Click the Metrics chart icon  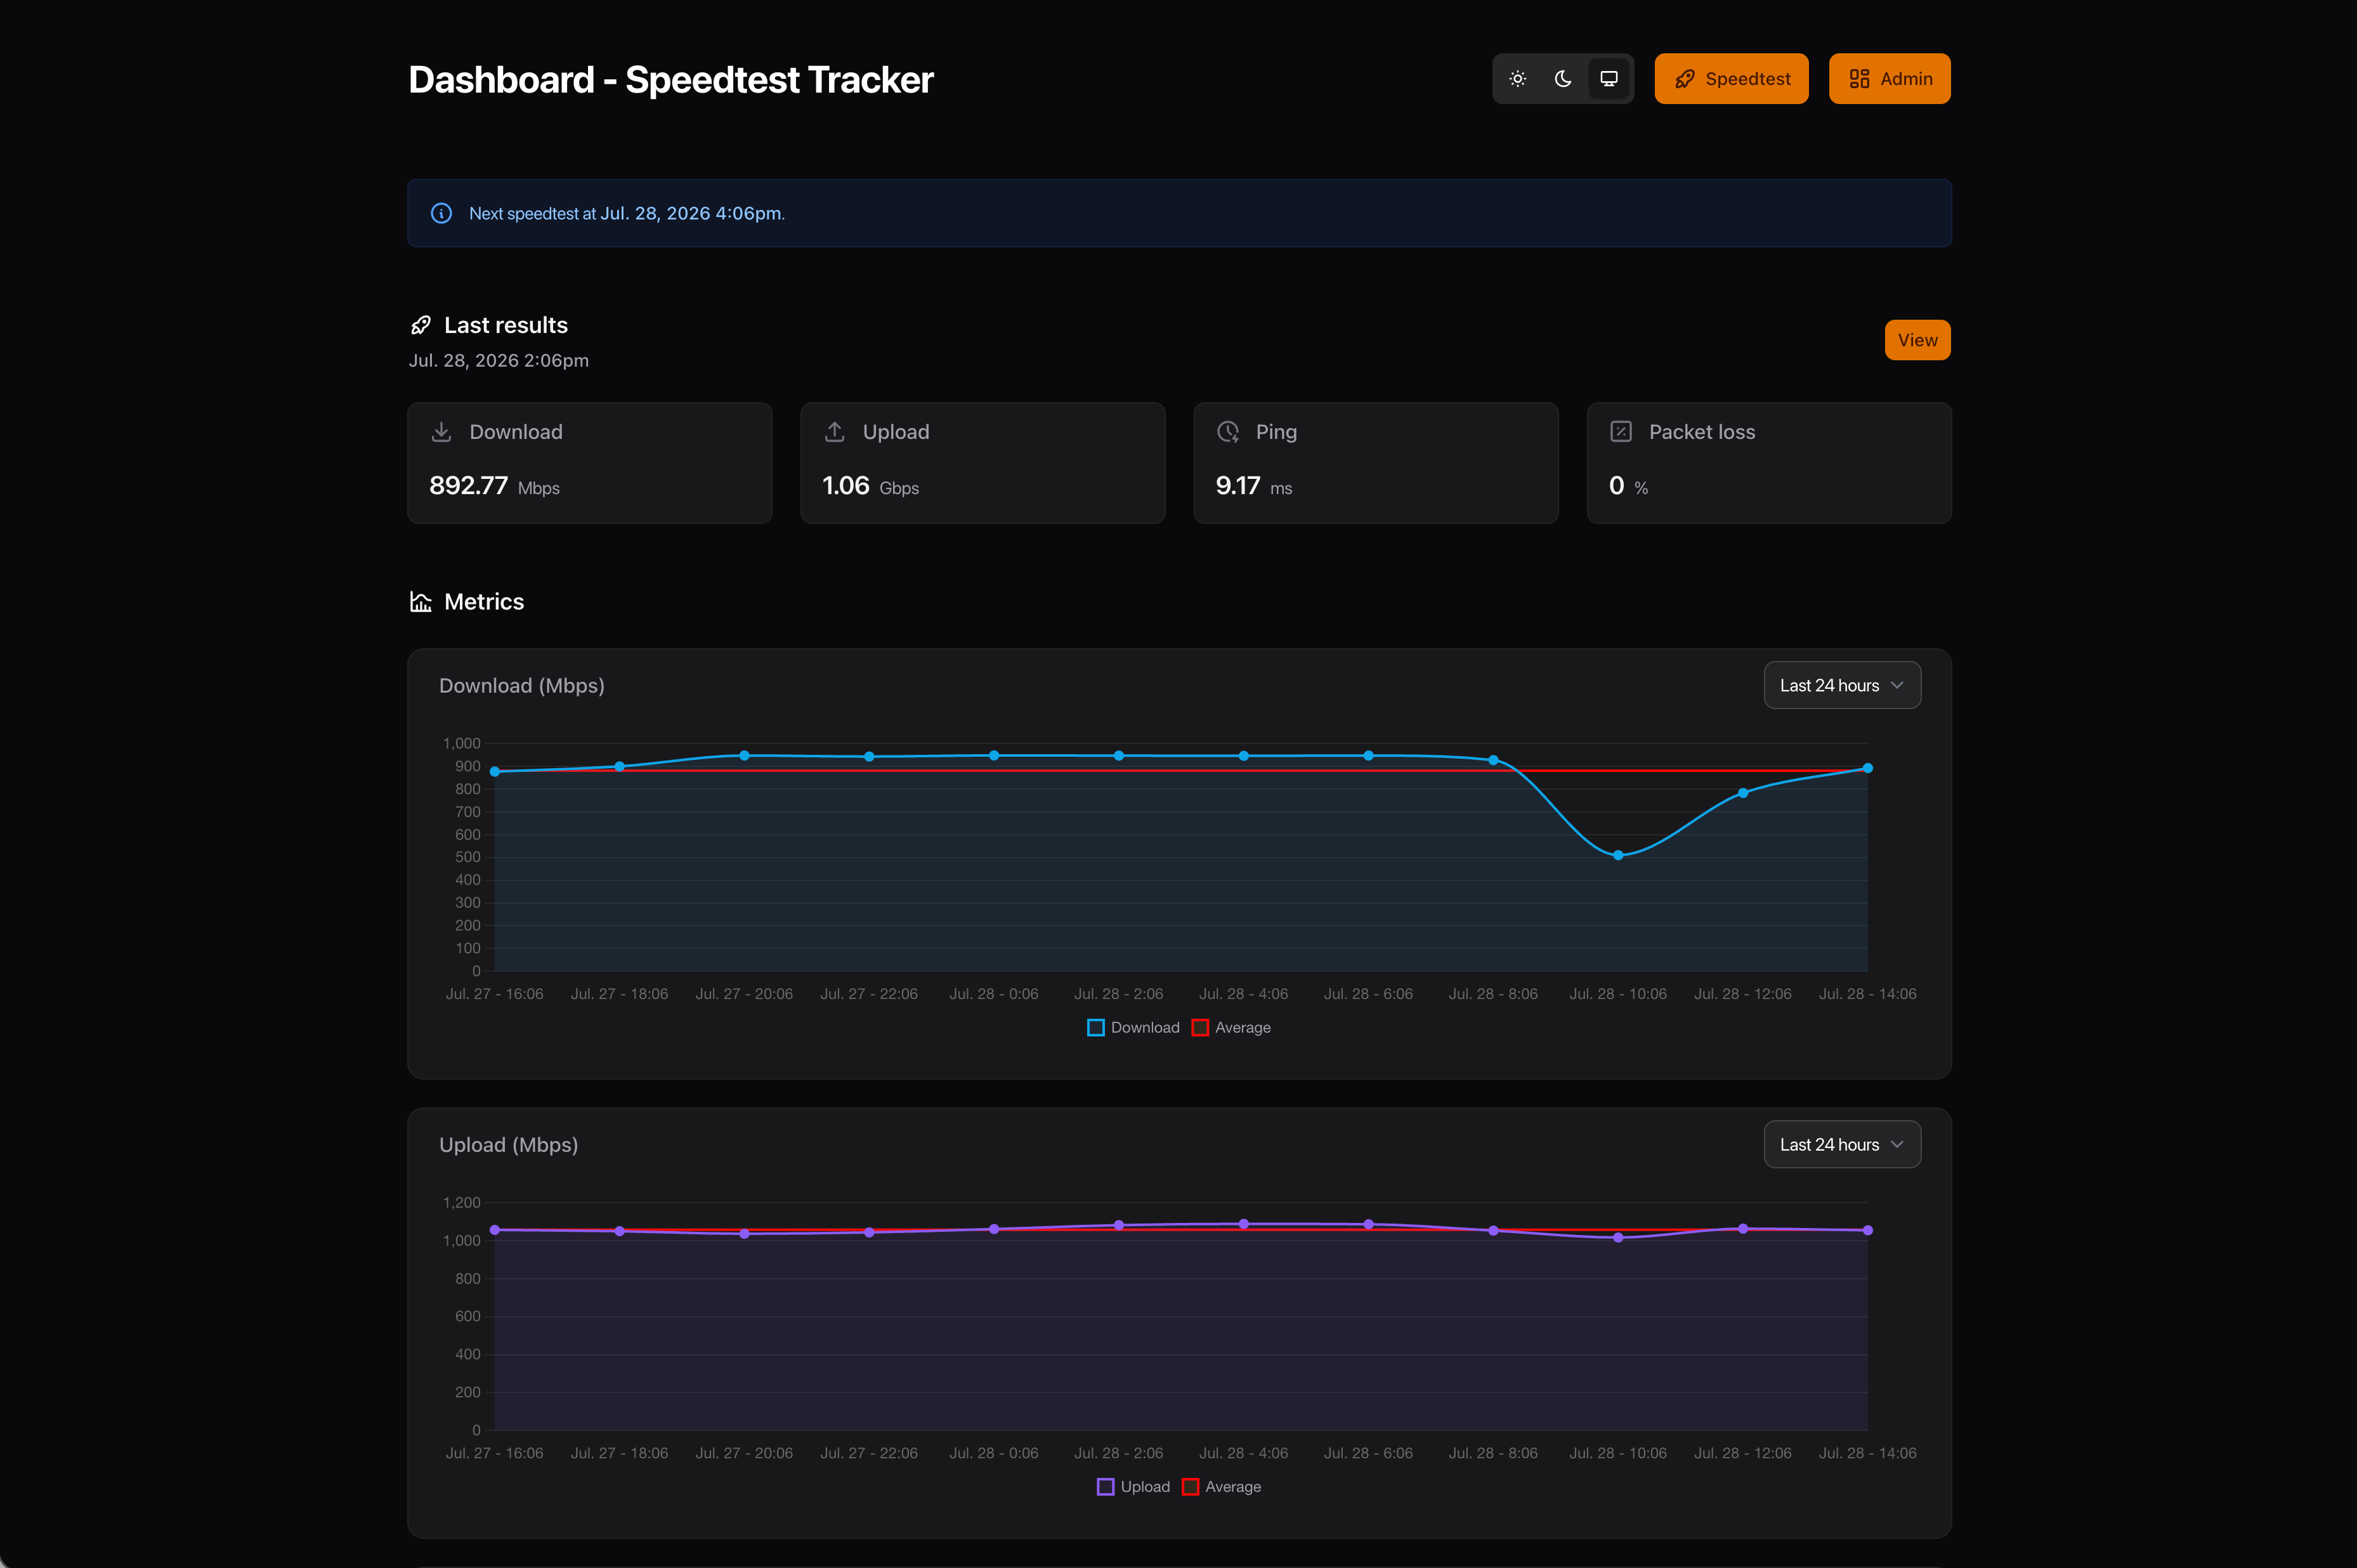pyautogui.click(x=421, y=602)
